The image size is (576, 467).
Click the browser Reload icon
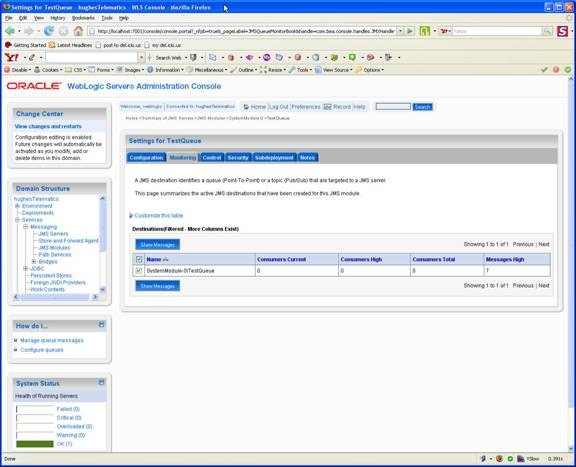tap(48, 31)
